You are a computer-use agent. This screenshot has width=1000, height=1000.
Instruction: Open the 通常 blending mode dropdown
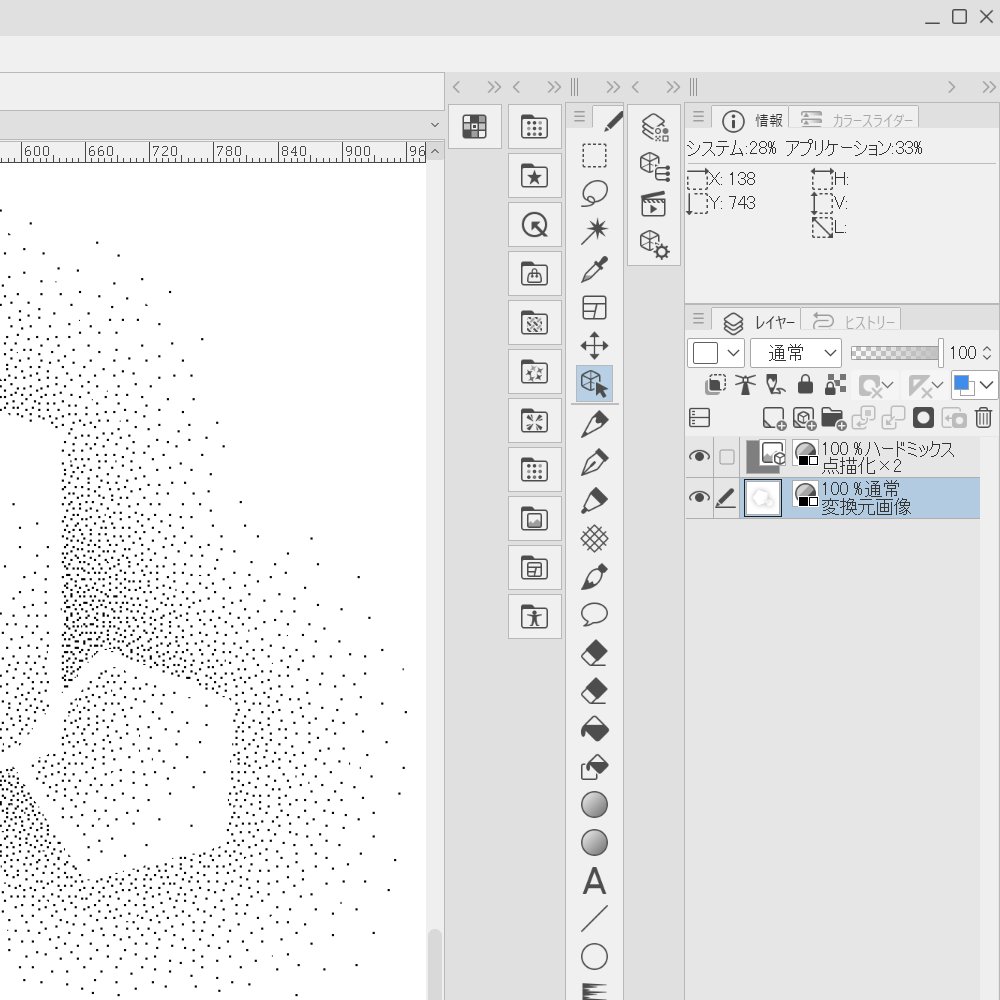tap(796, 353)
